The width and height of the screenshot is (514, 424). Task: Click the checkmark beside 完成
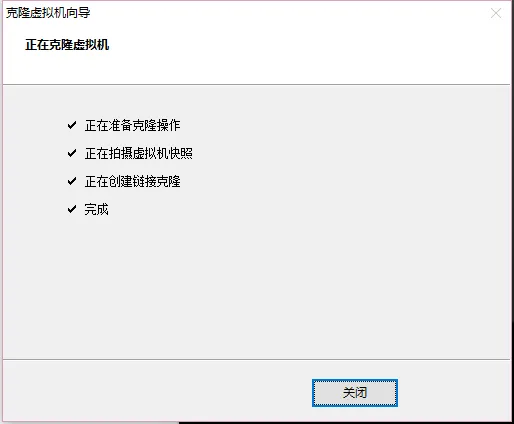pyautogui.click(x=72, y=209)
